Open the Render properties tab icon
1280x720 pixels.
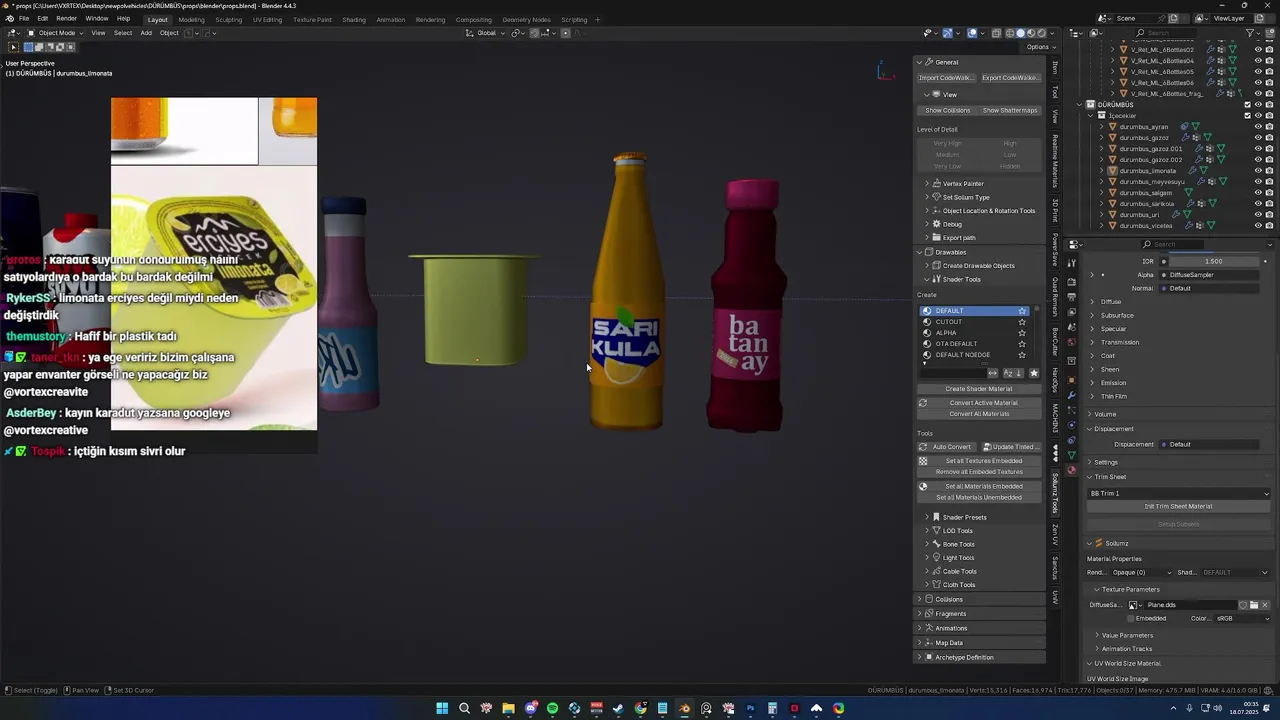point(1071,282)
